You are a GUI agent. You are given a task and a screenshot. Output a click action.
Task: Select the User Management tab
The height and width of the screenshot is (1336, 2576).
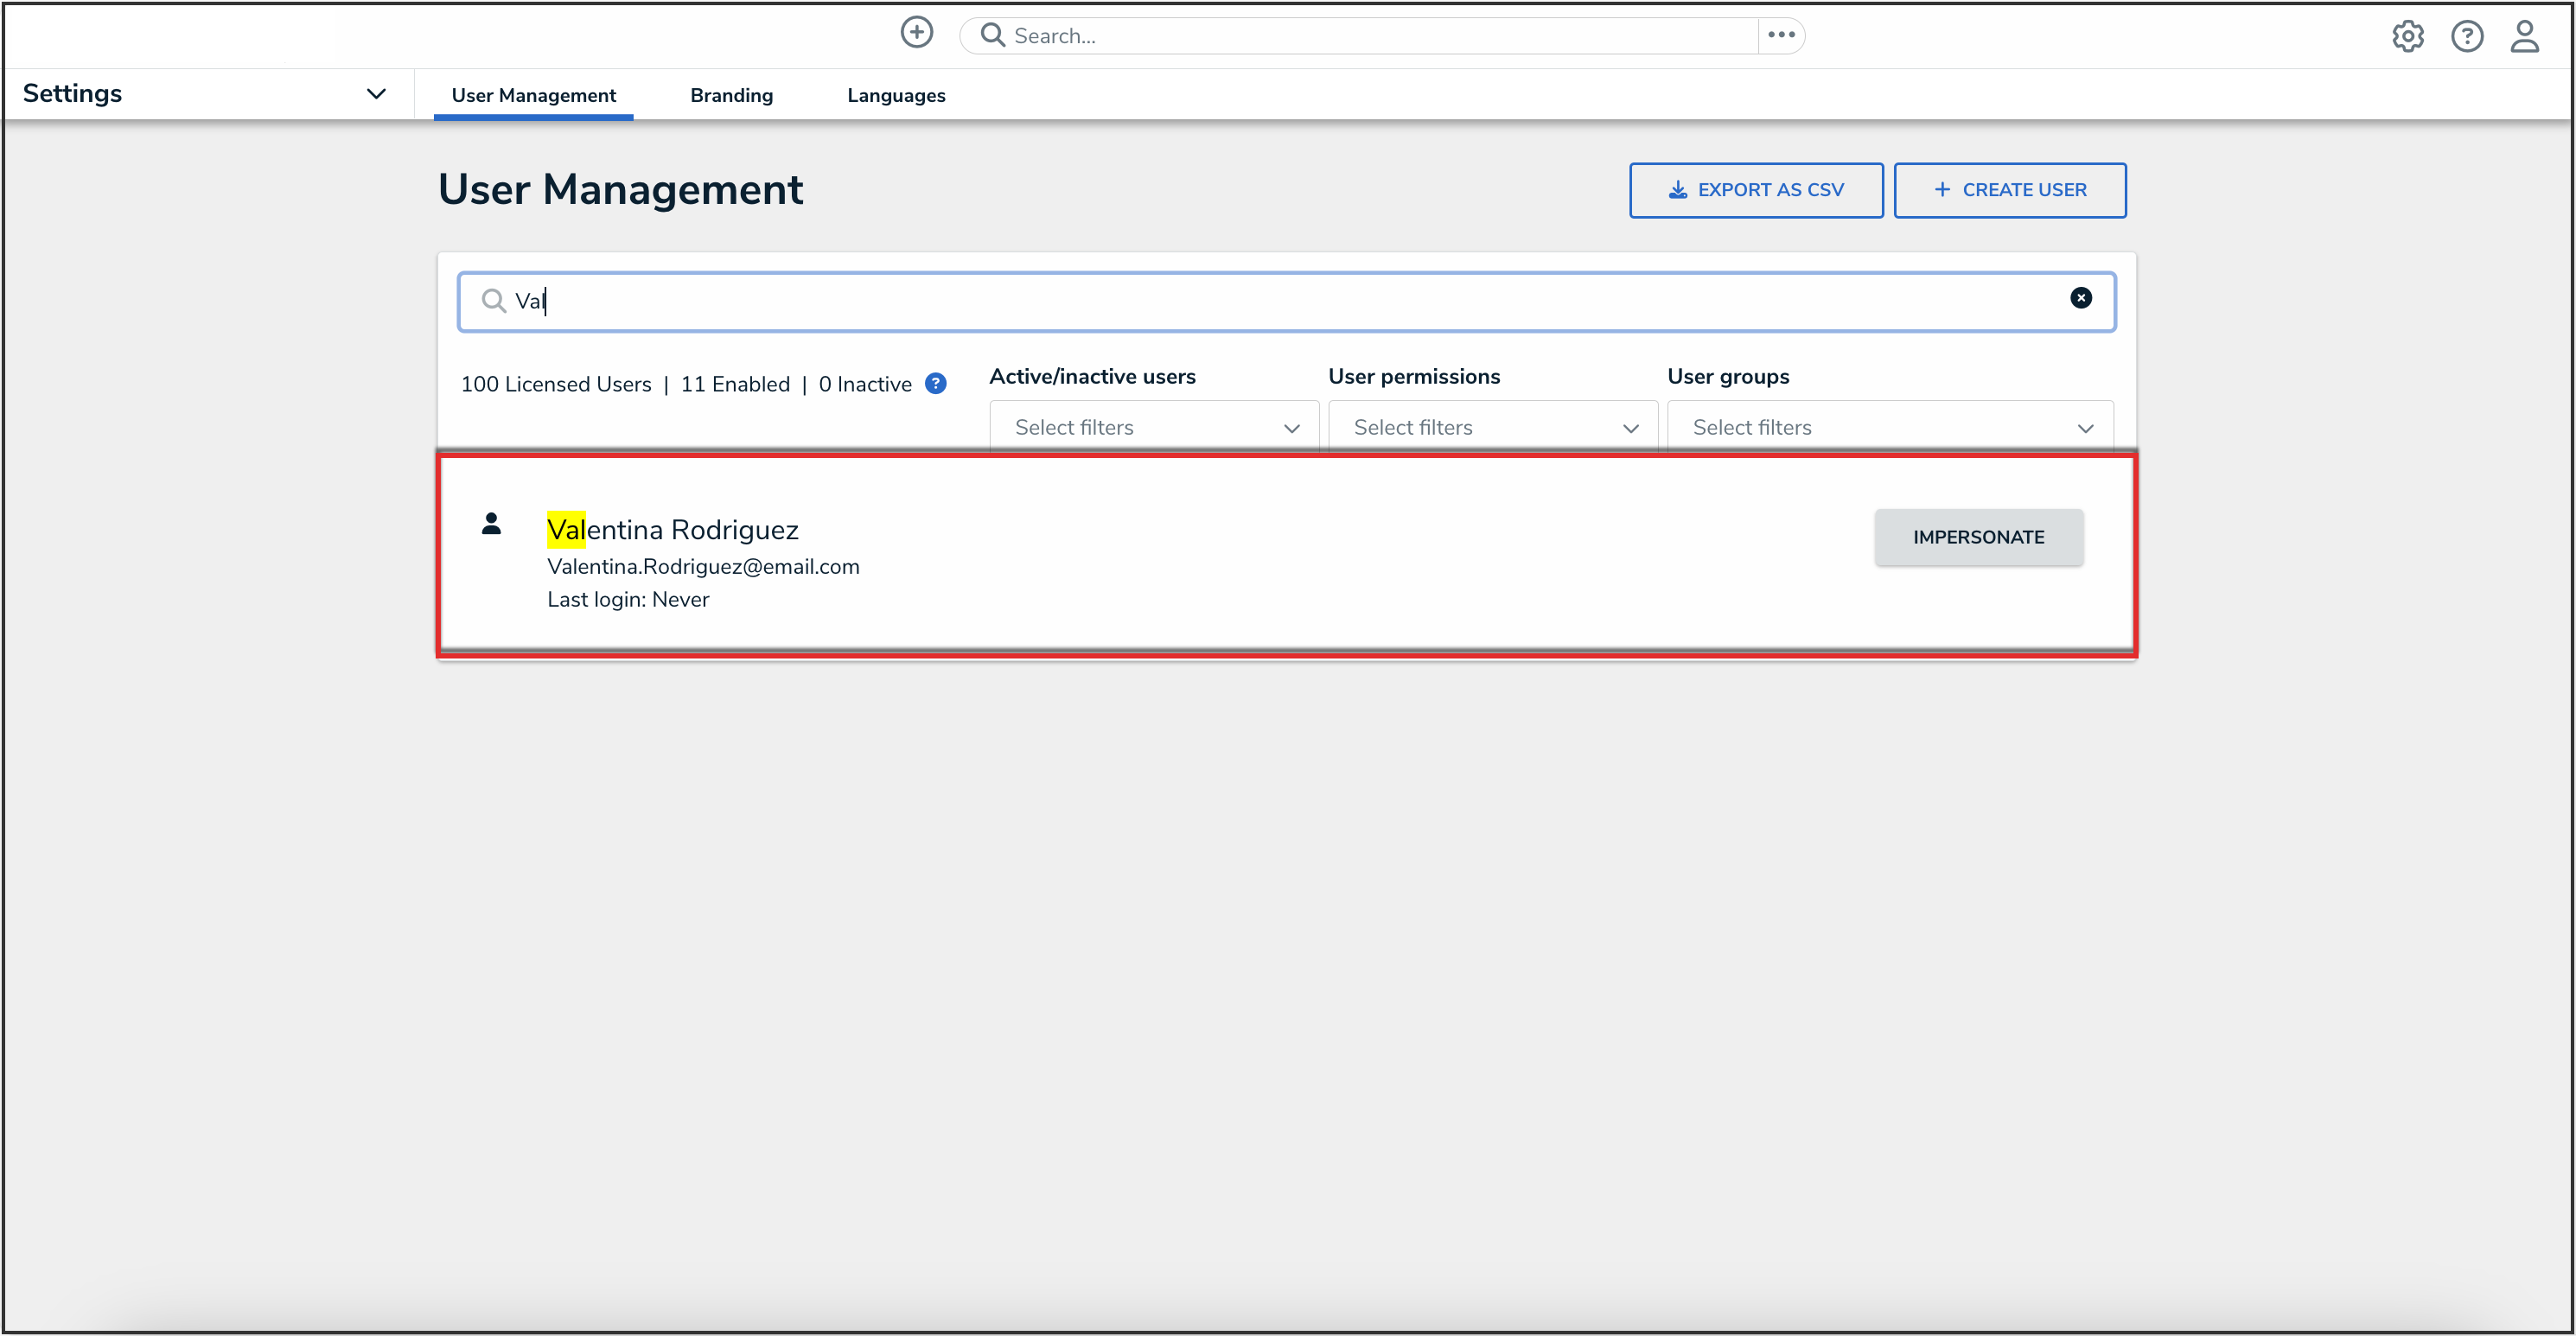[533, 95]
